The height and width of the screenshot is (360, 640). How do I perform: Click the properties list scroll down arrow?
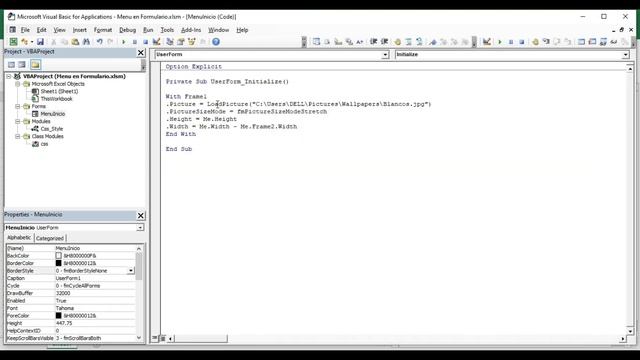[139, 338]
